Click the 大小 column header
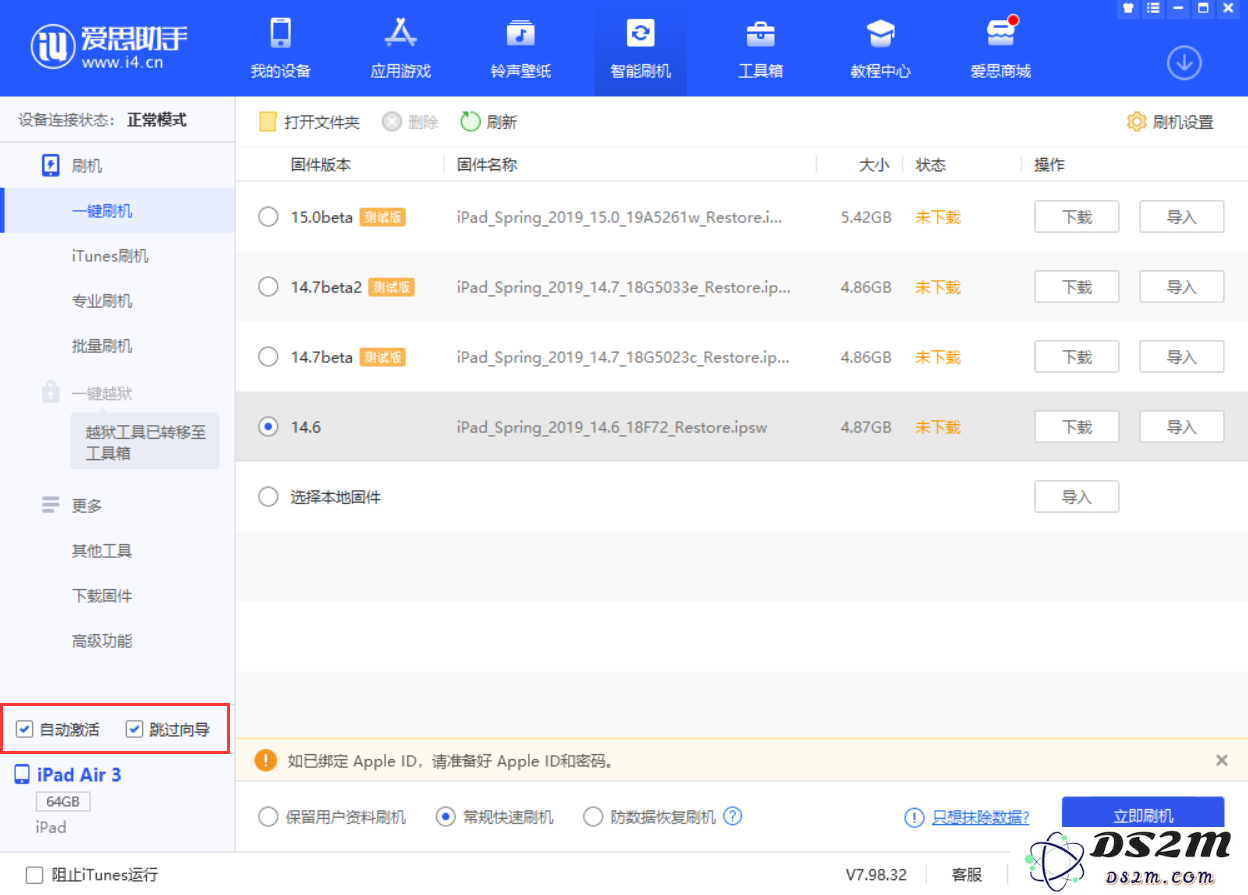This screenshot has height=895, width=1248. [874, 165]
